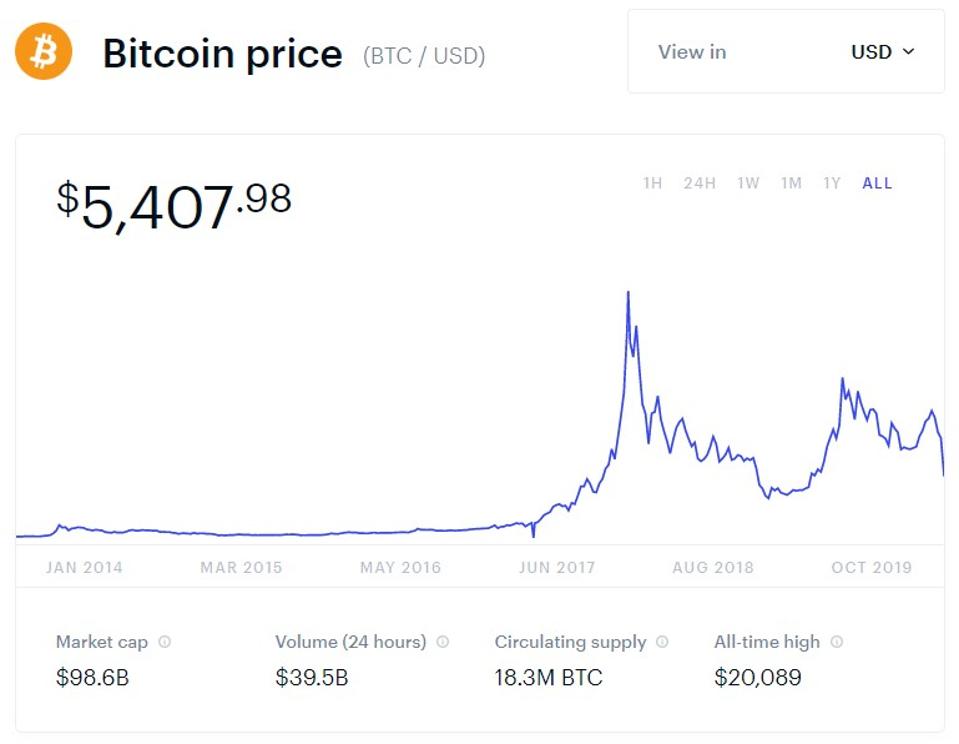
Task: Choose the ALL time range
Action: click(877, 183)
